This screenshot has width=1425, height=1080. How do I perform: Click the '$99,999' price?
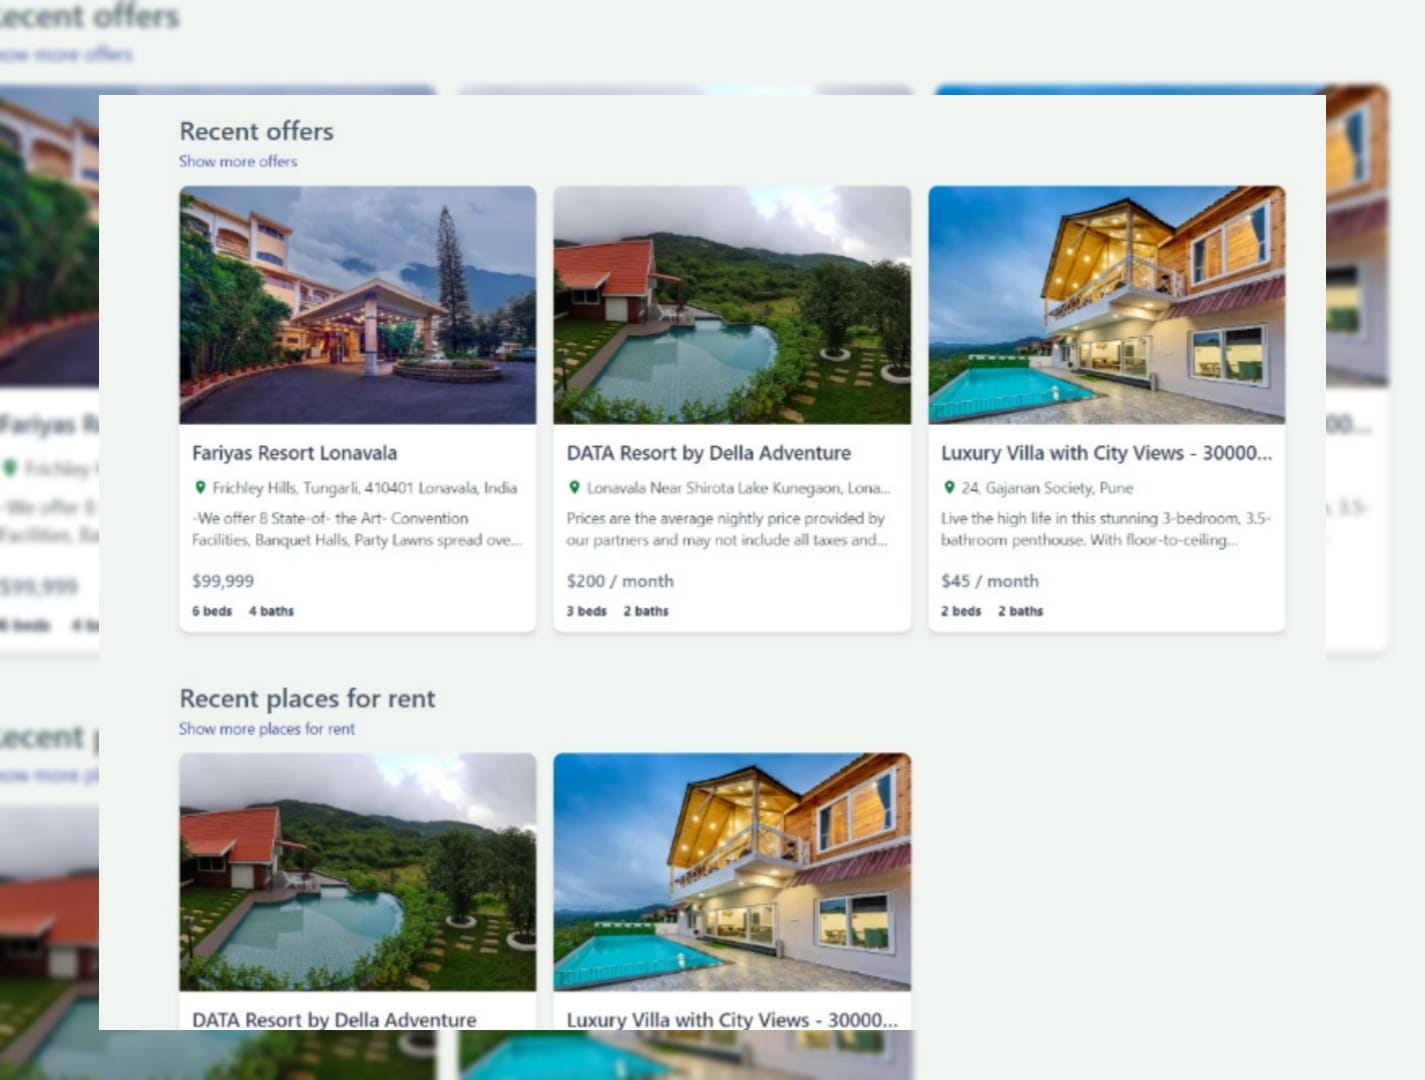(223, 581)
